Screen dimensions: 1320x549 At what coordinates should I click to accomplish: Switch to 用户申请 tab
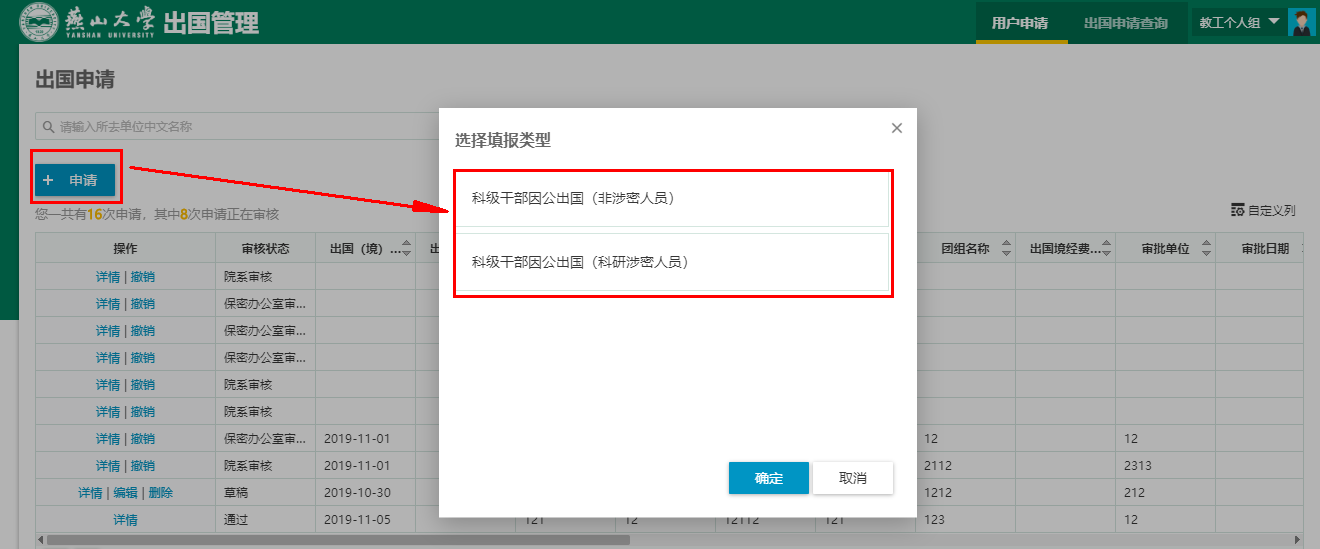tap(1021, 22)
